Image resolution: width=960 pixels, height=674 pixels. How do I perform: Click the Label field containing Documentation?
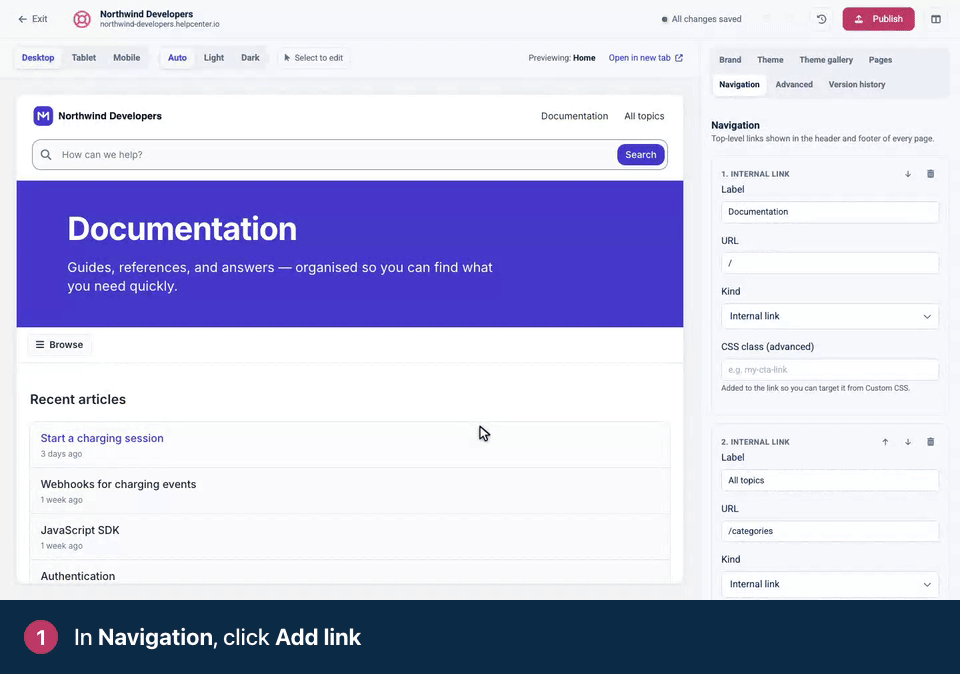point(830,212)
